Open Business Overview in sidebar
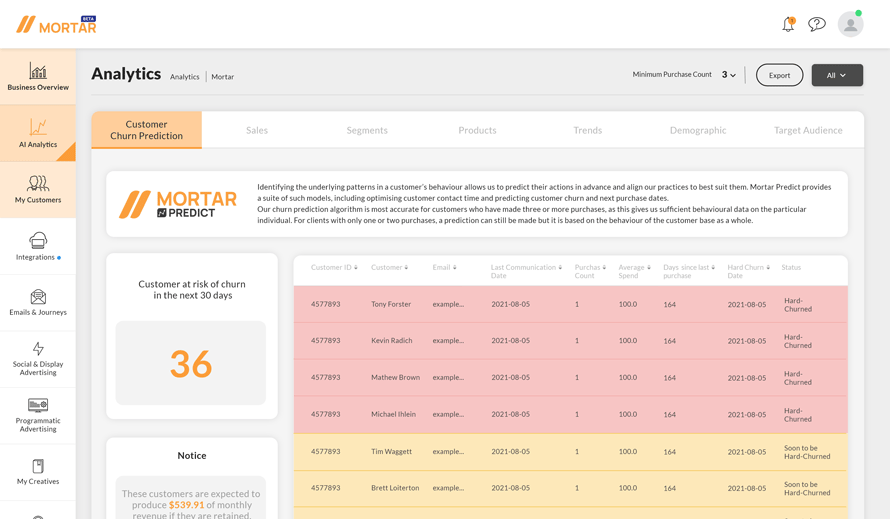The image size is (890, 519). point(37,77)
